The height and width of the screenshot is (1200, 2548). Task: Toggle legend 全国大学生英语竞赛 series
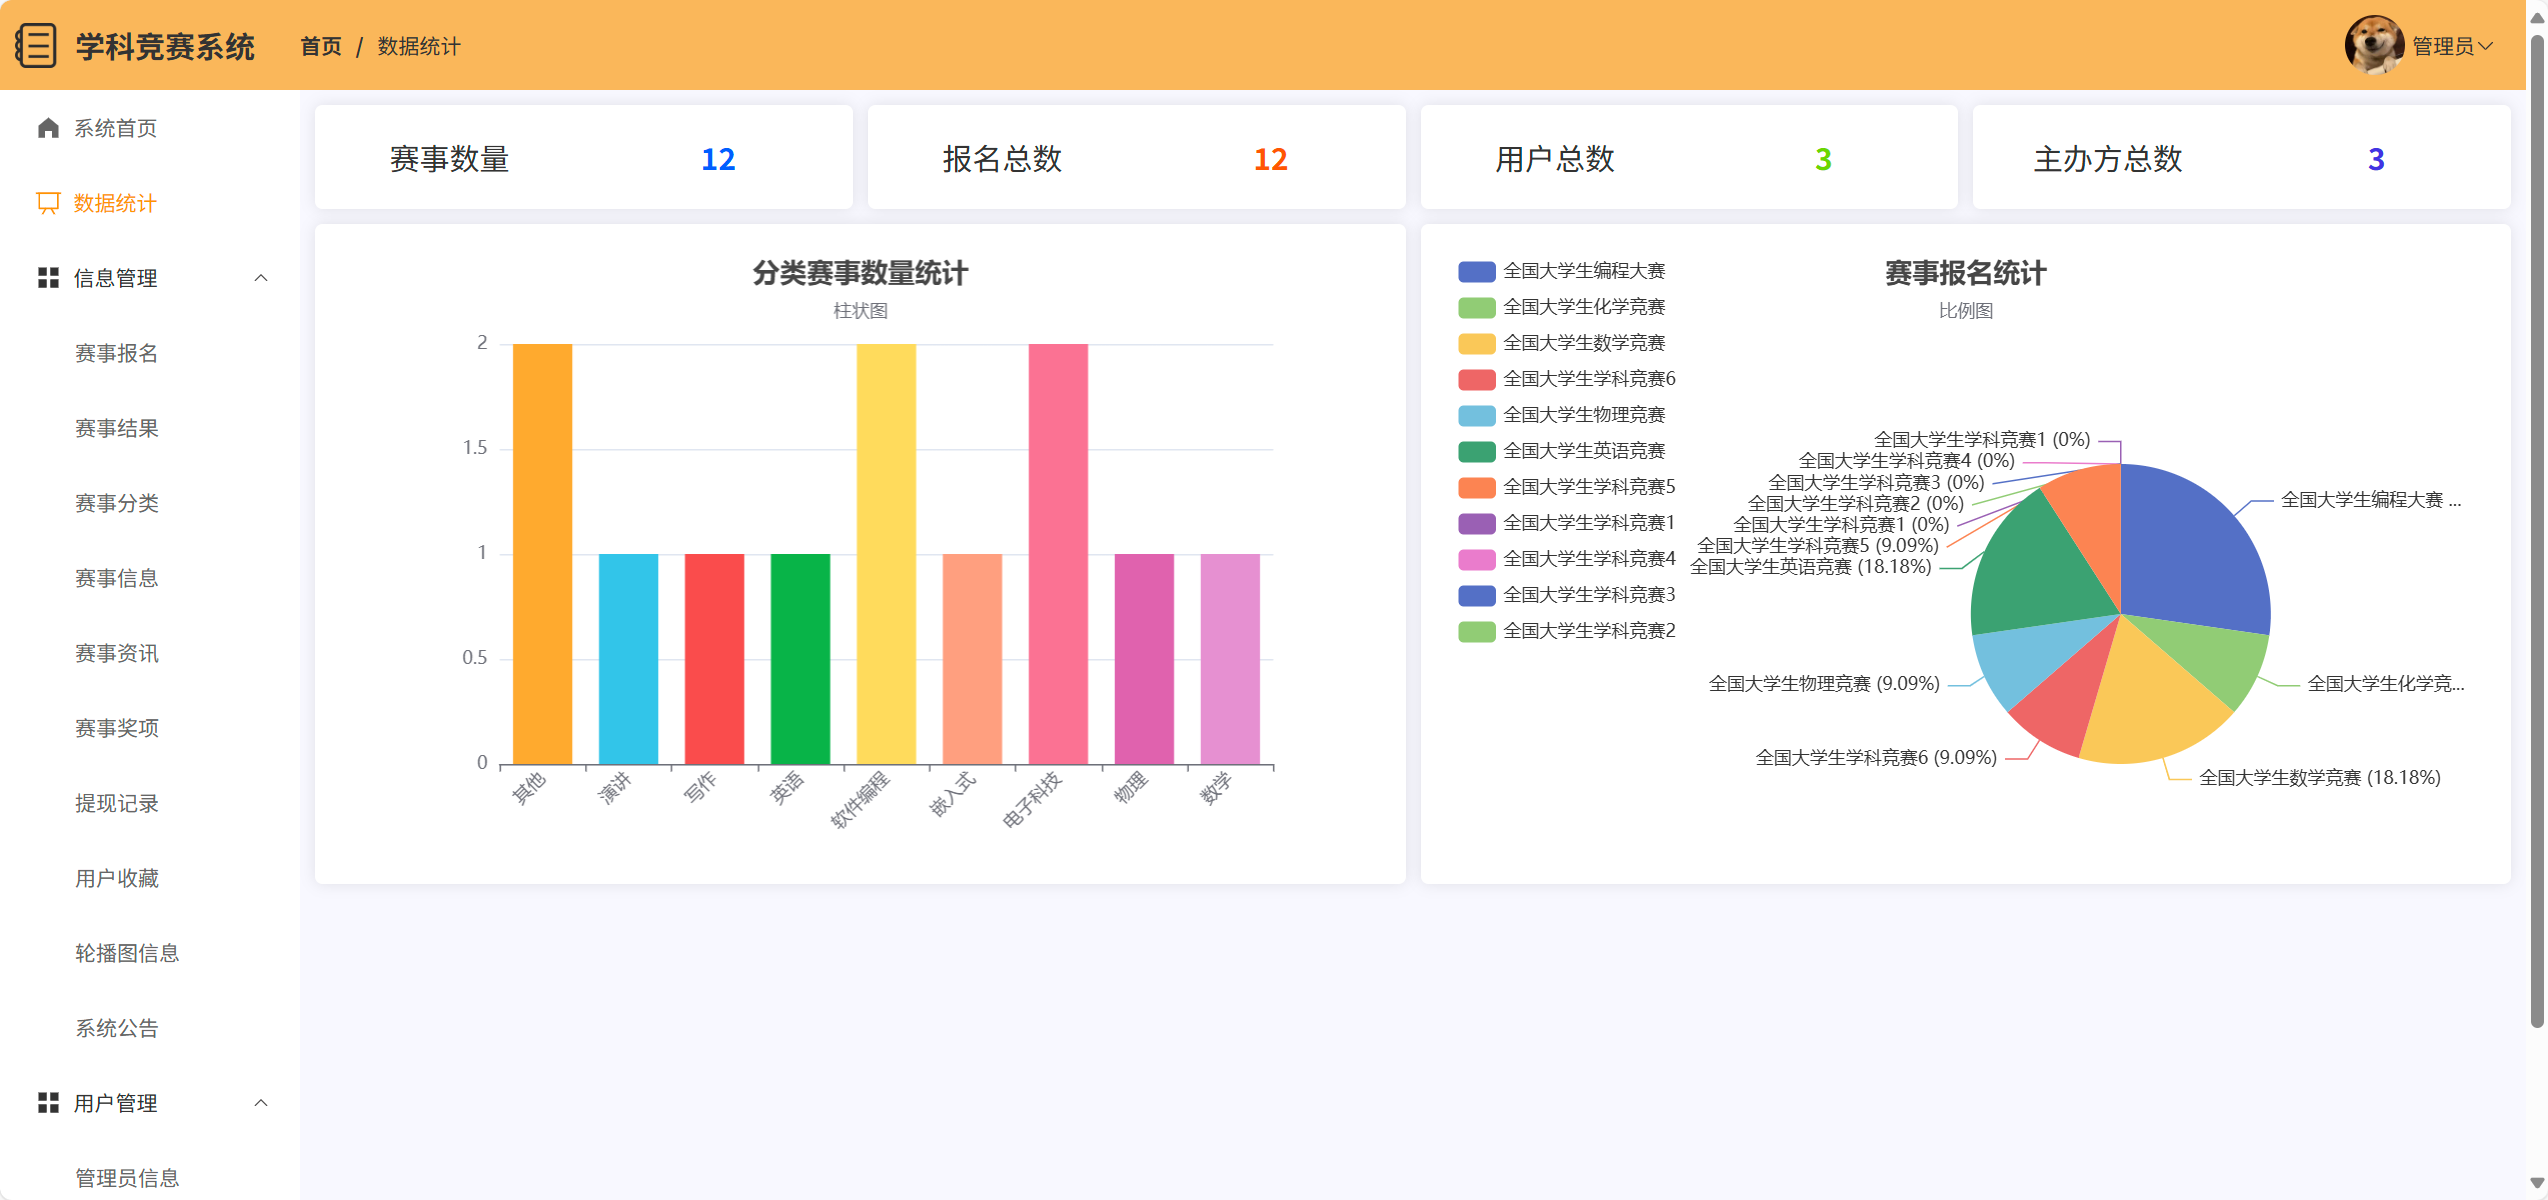pyautogui.click(x=1583, y=451)
